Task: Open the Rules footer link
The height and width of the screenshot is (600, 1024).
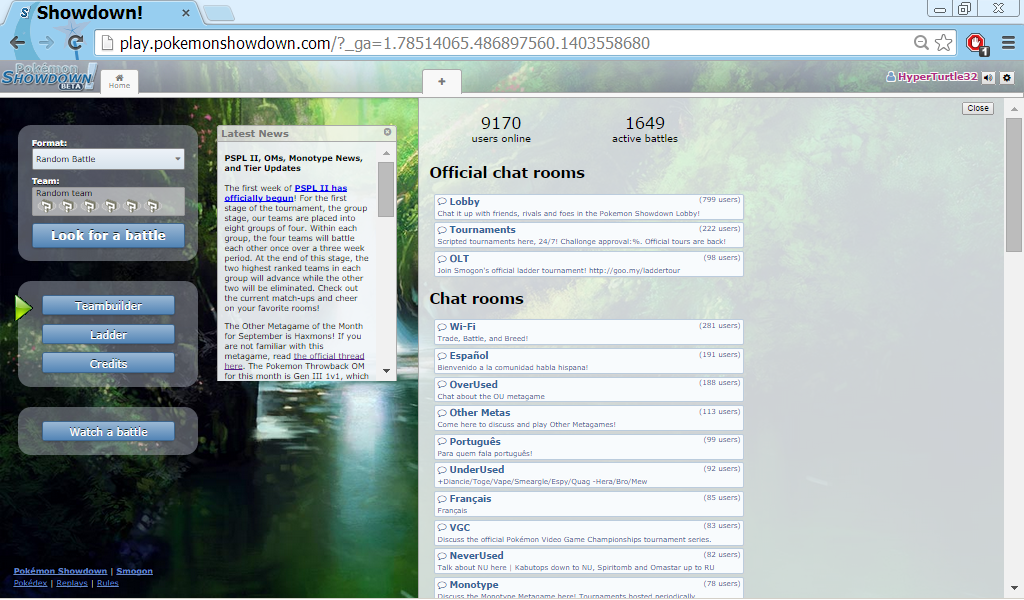Action: [x=108, y=583]
